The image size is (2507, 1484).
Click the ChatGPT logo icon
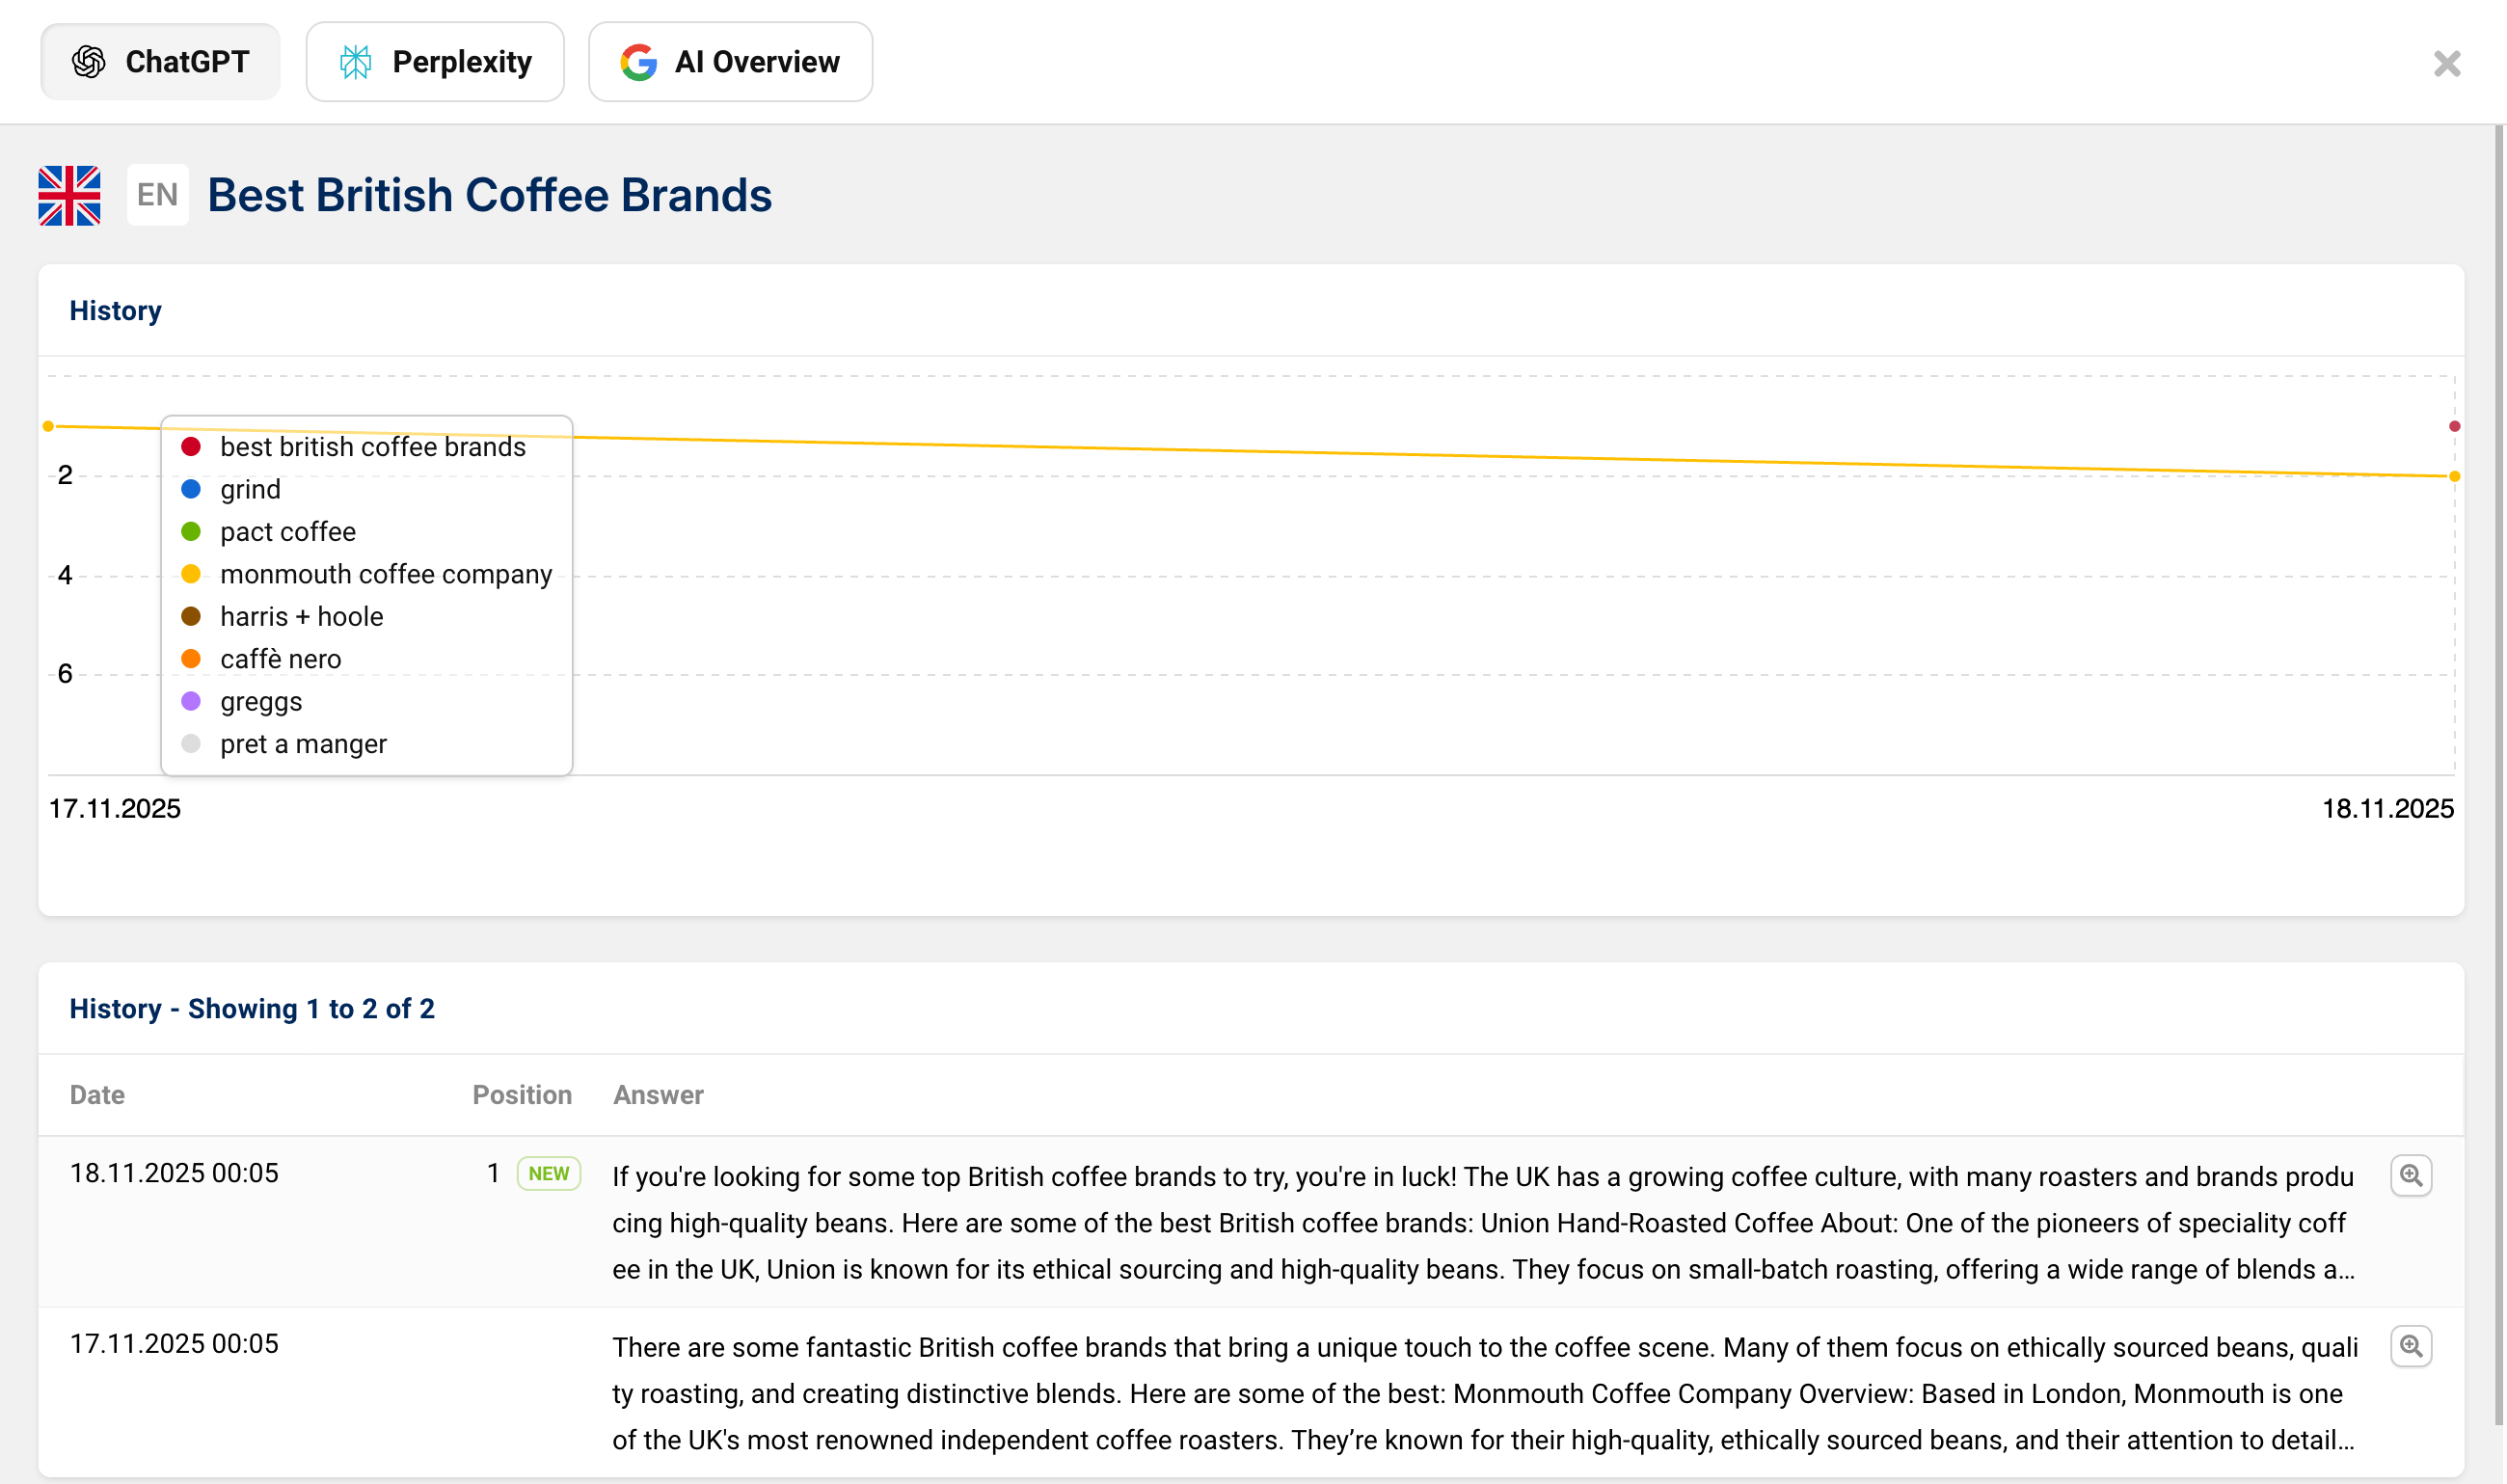[89, 61]
